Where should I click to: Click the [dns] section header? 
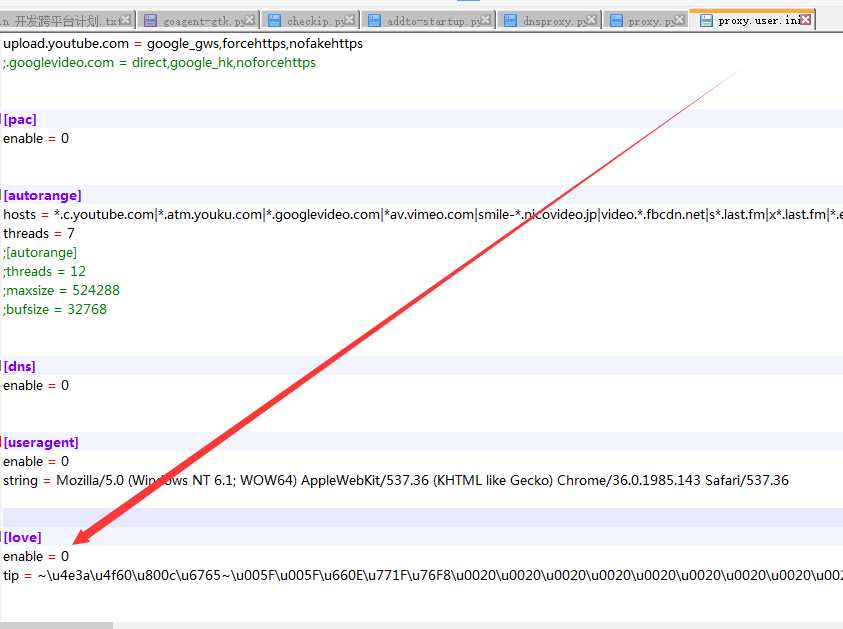point(19,366)
